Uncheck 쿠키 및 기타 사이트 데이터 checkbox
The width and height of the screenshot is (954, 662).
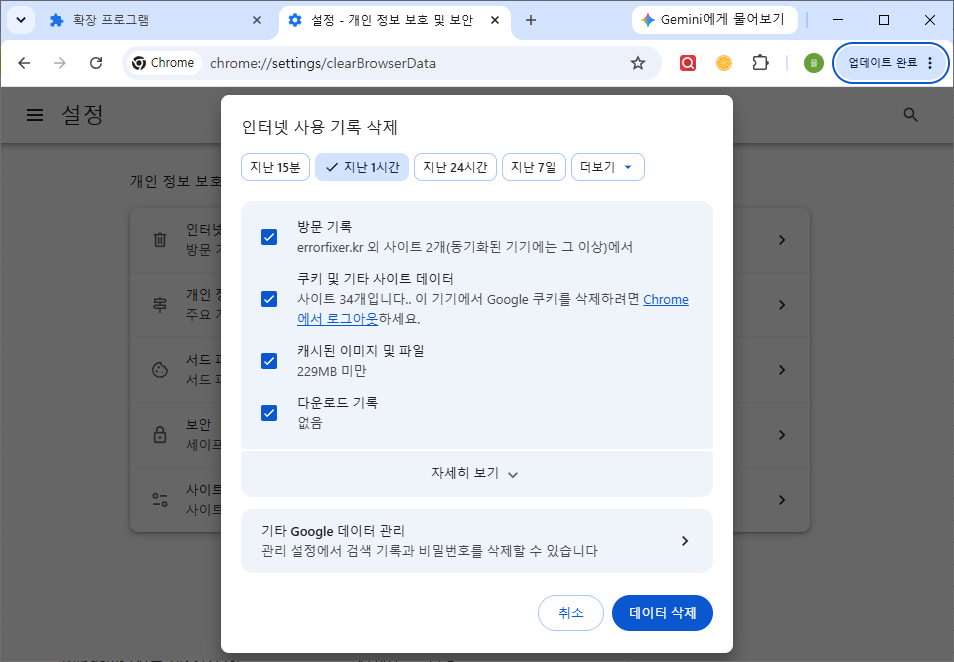[269, 299]
